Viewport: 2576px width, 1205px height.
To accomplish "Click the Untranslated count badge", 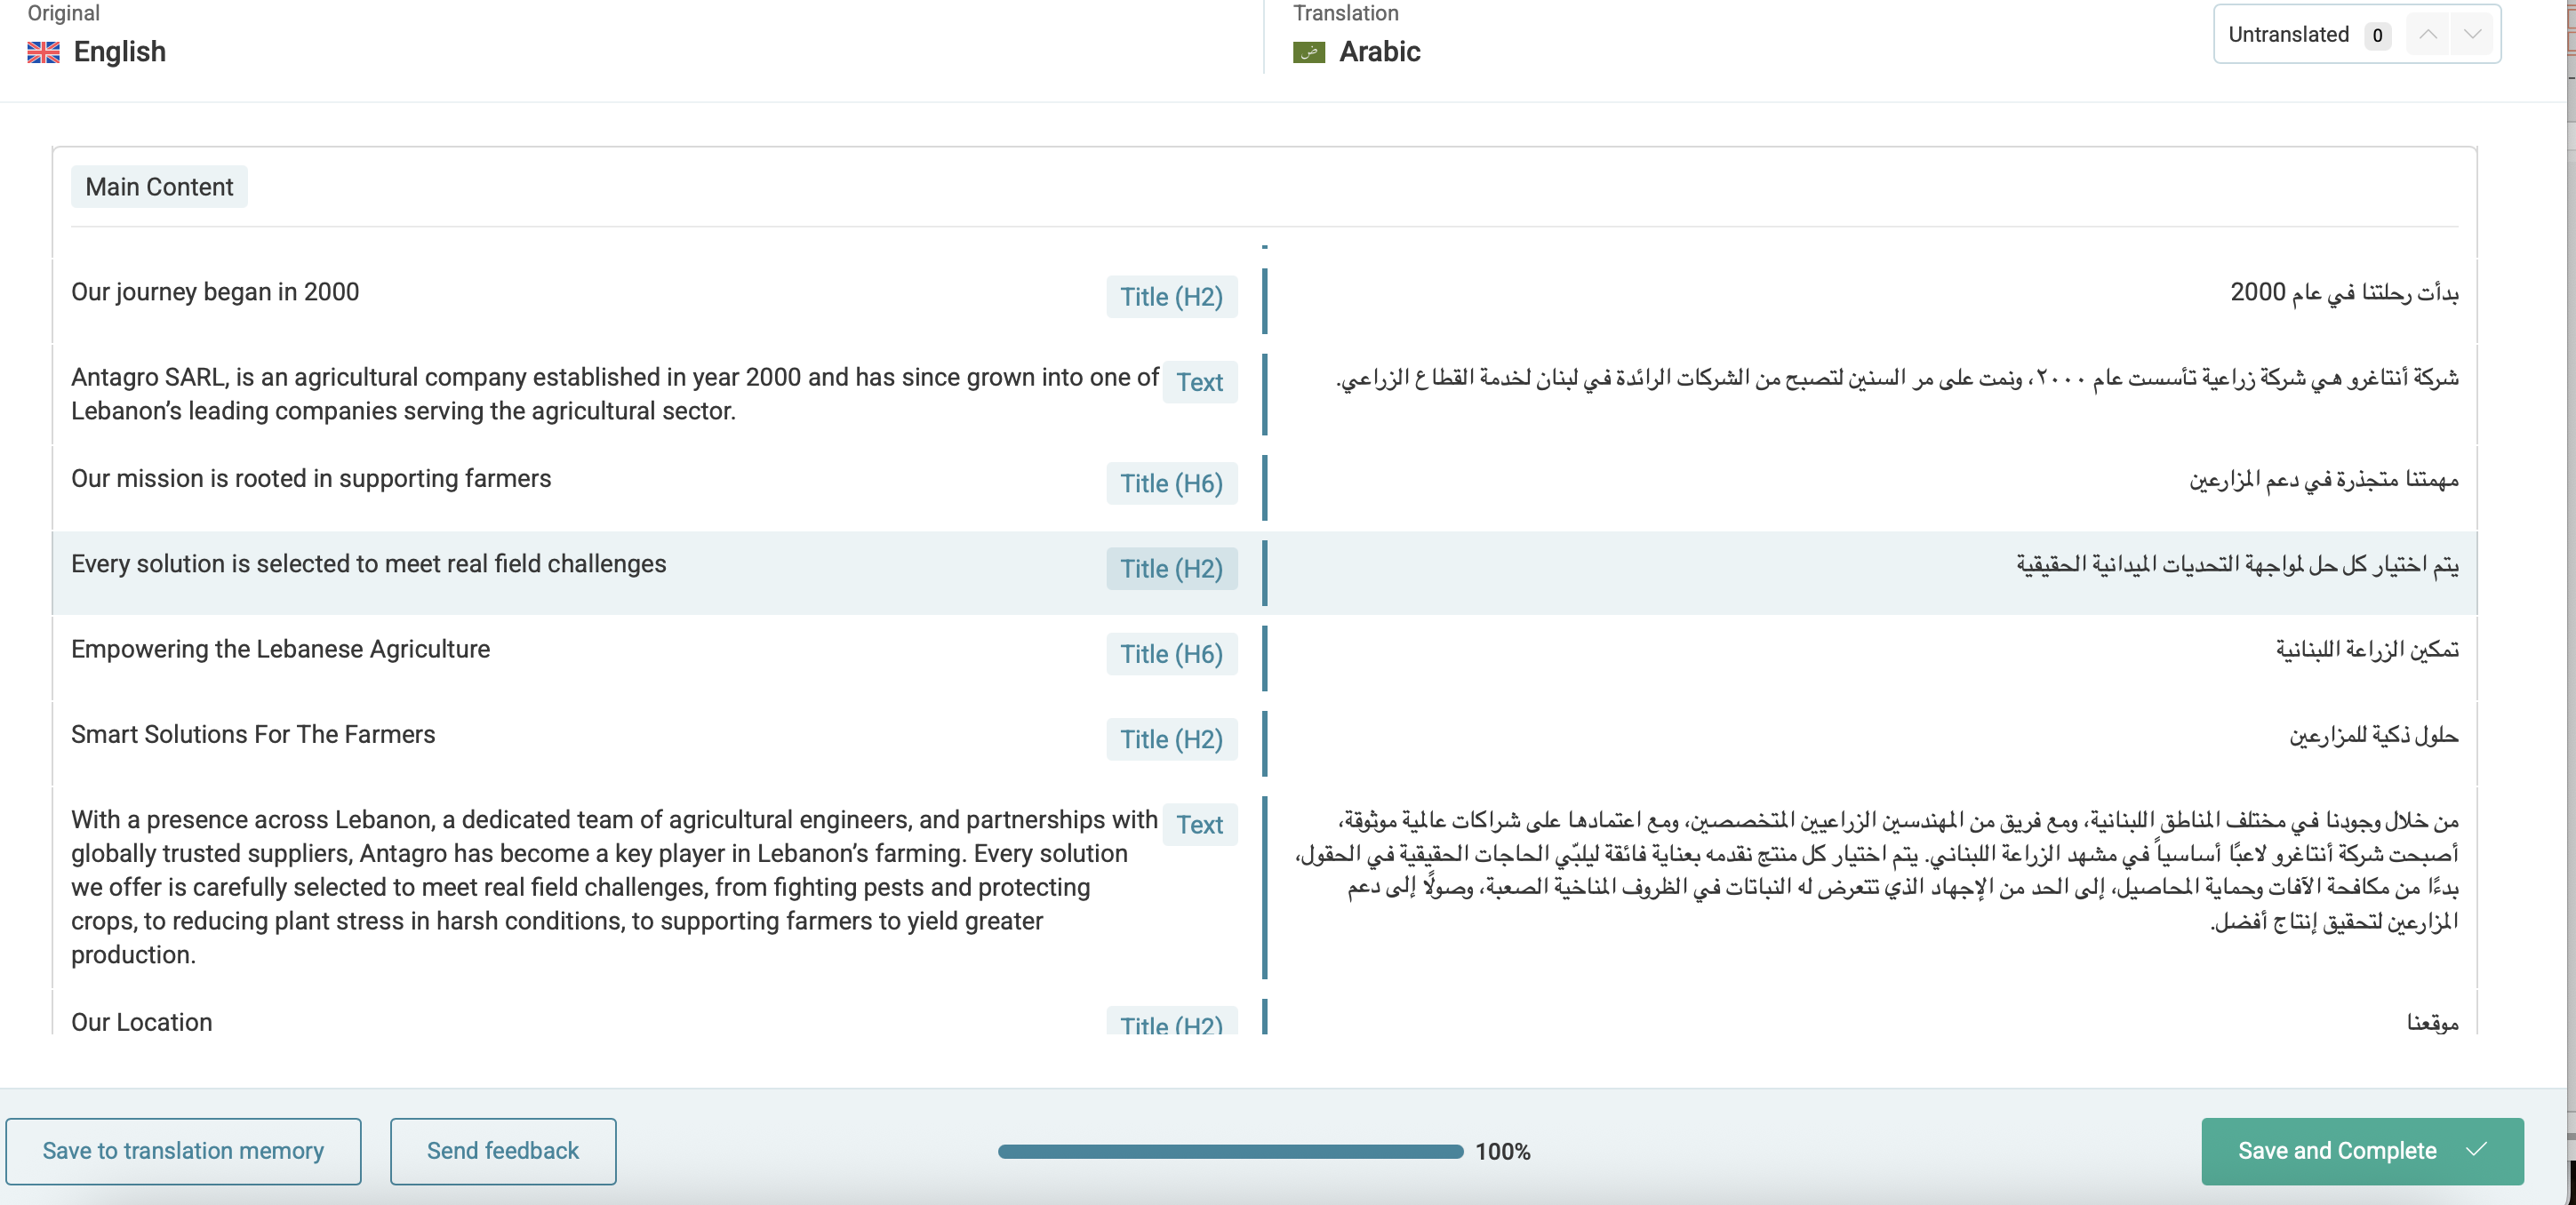I will click(2377, 36).
